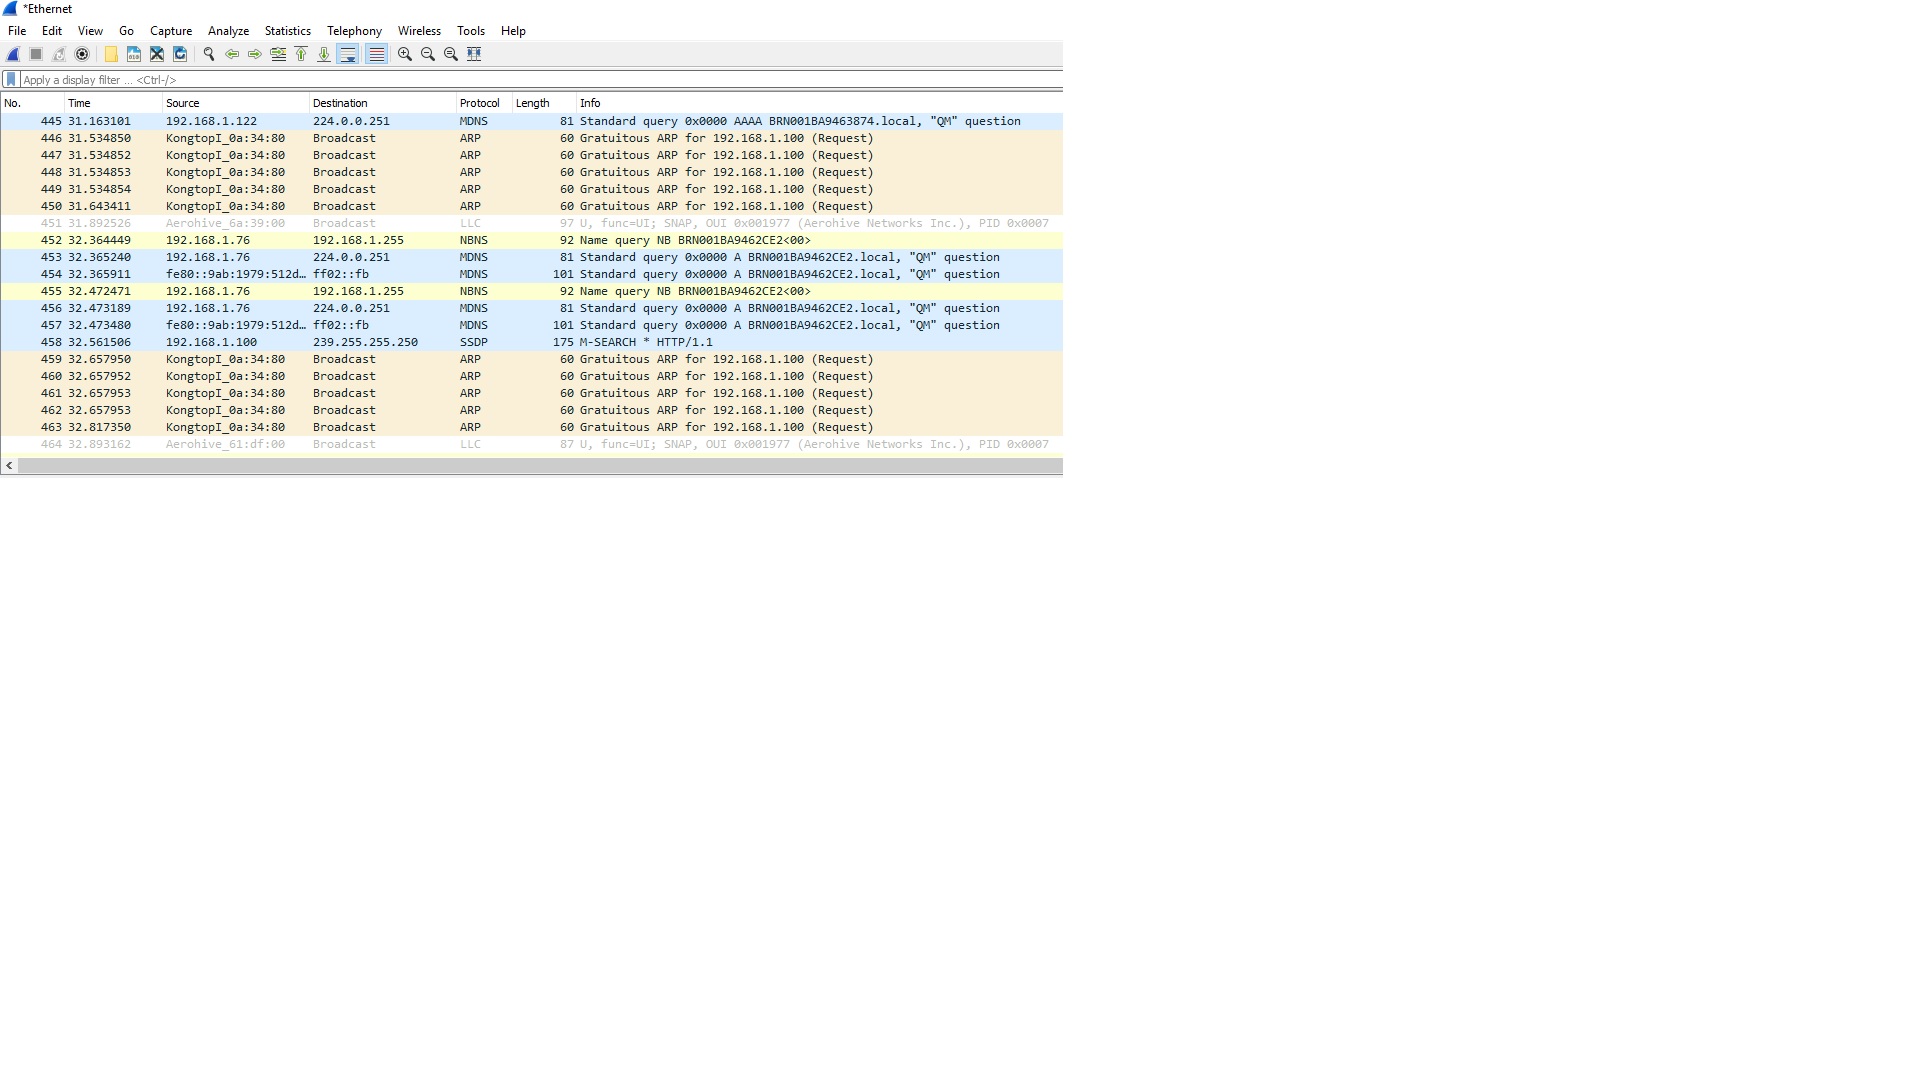Go to the first packet
The width and height of the screenshot is (1920, 1080).
coord(301,54)
